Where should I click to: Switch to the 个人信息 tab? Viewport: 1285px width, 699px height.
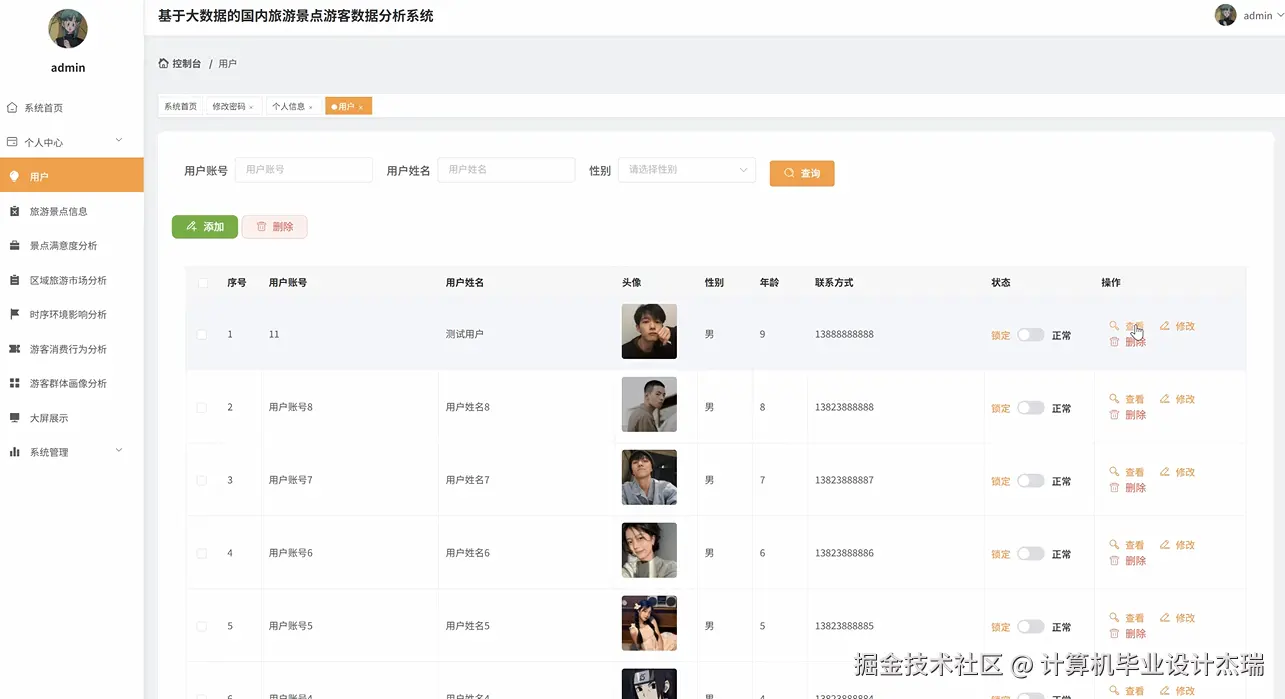(293, 106)
